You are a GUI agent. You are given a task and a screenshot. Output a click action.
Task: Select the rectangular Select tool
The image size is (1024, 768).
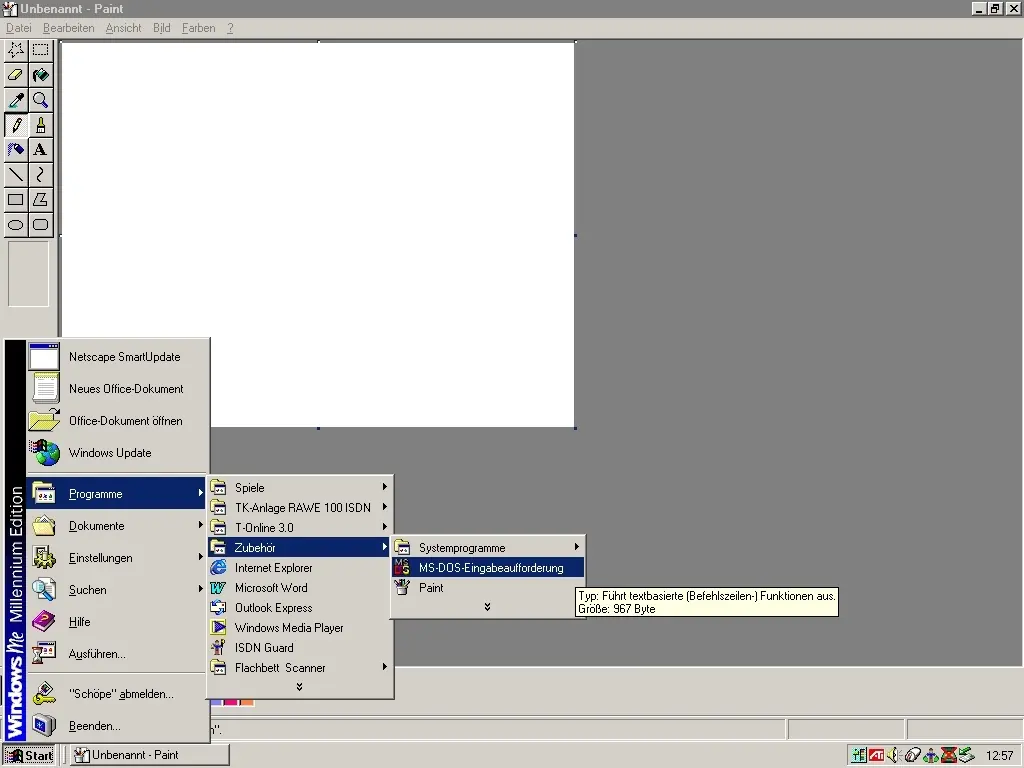pyautogui.click(x=40, y=50)
